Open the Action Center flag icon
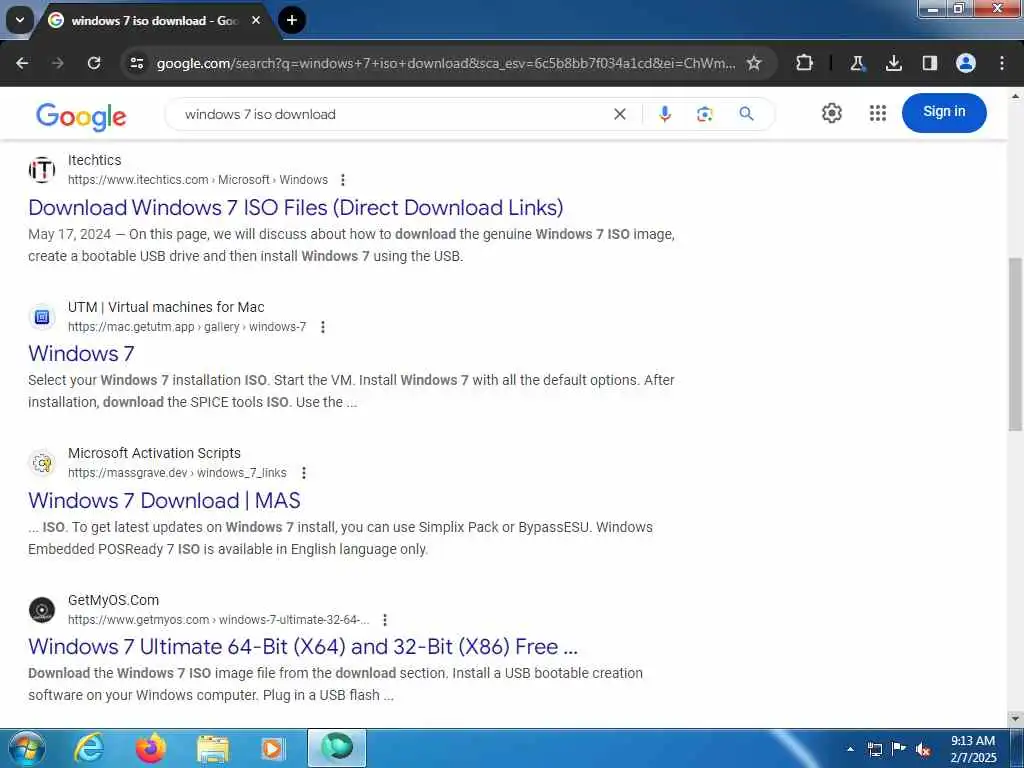This screenshot has height=768, width=1024. (899, 749)
